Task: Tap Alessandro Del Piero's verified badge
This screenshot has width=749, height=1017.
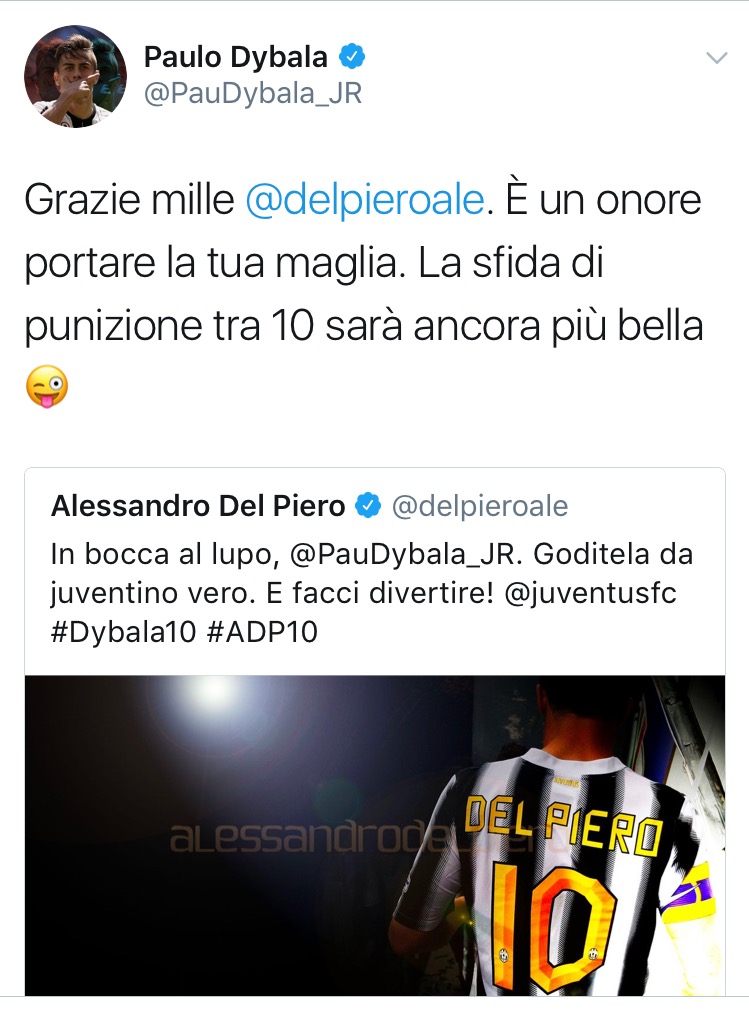Action: click(x=368, y=506)
